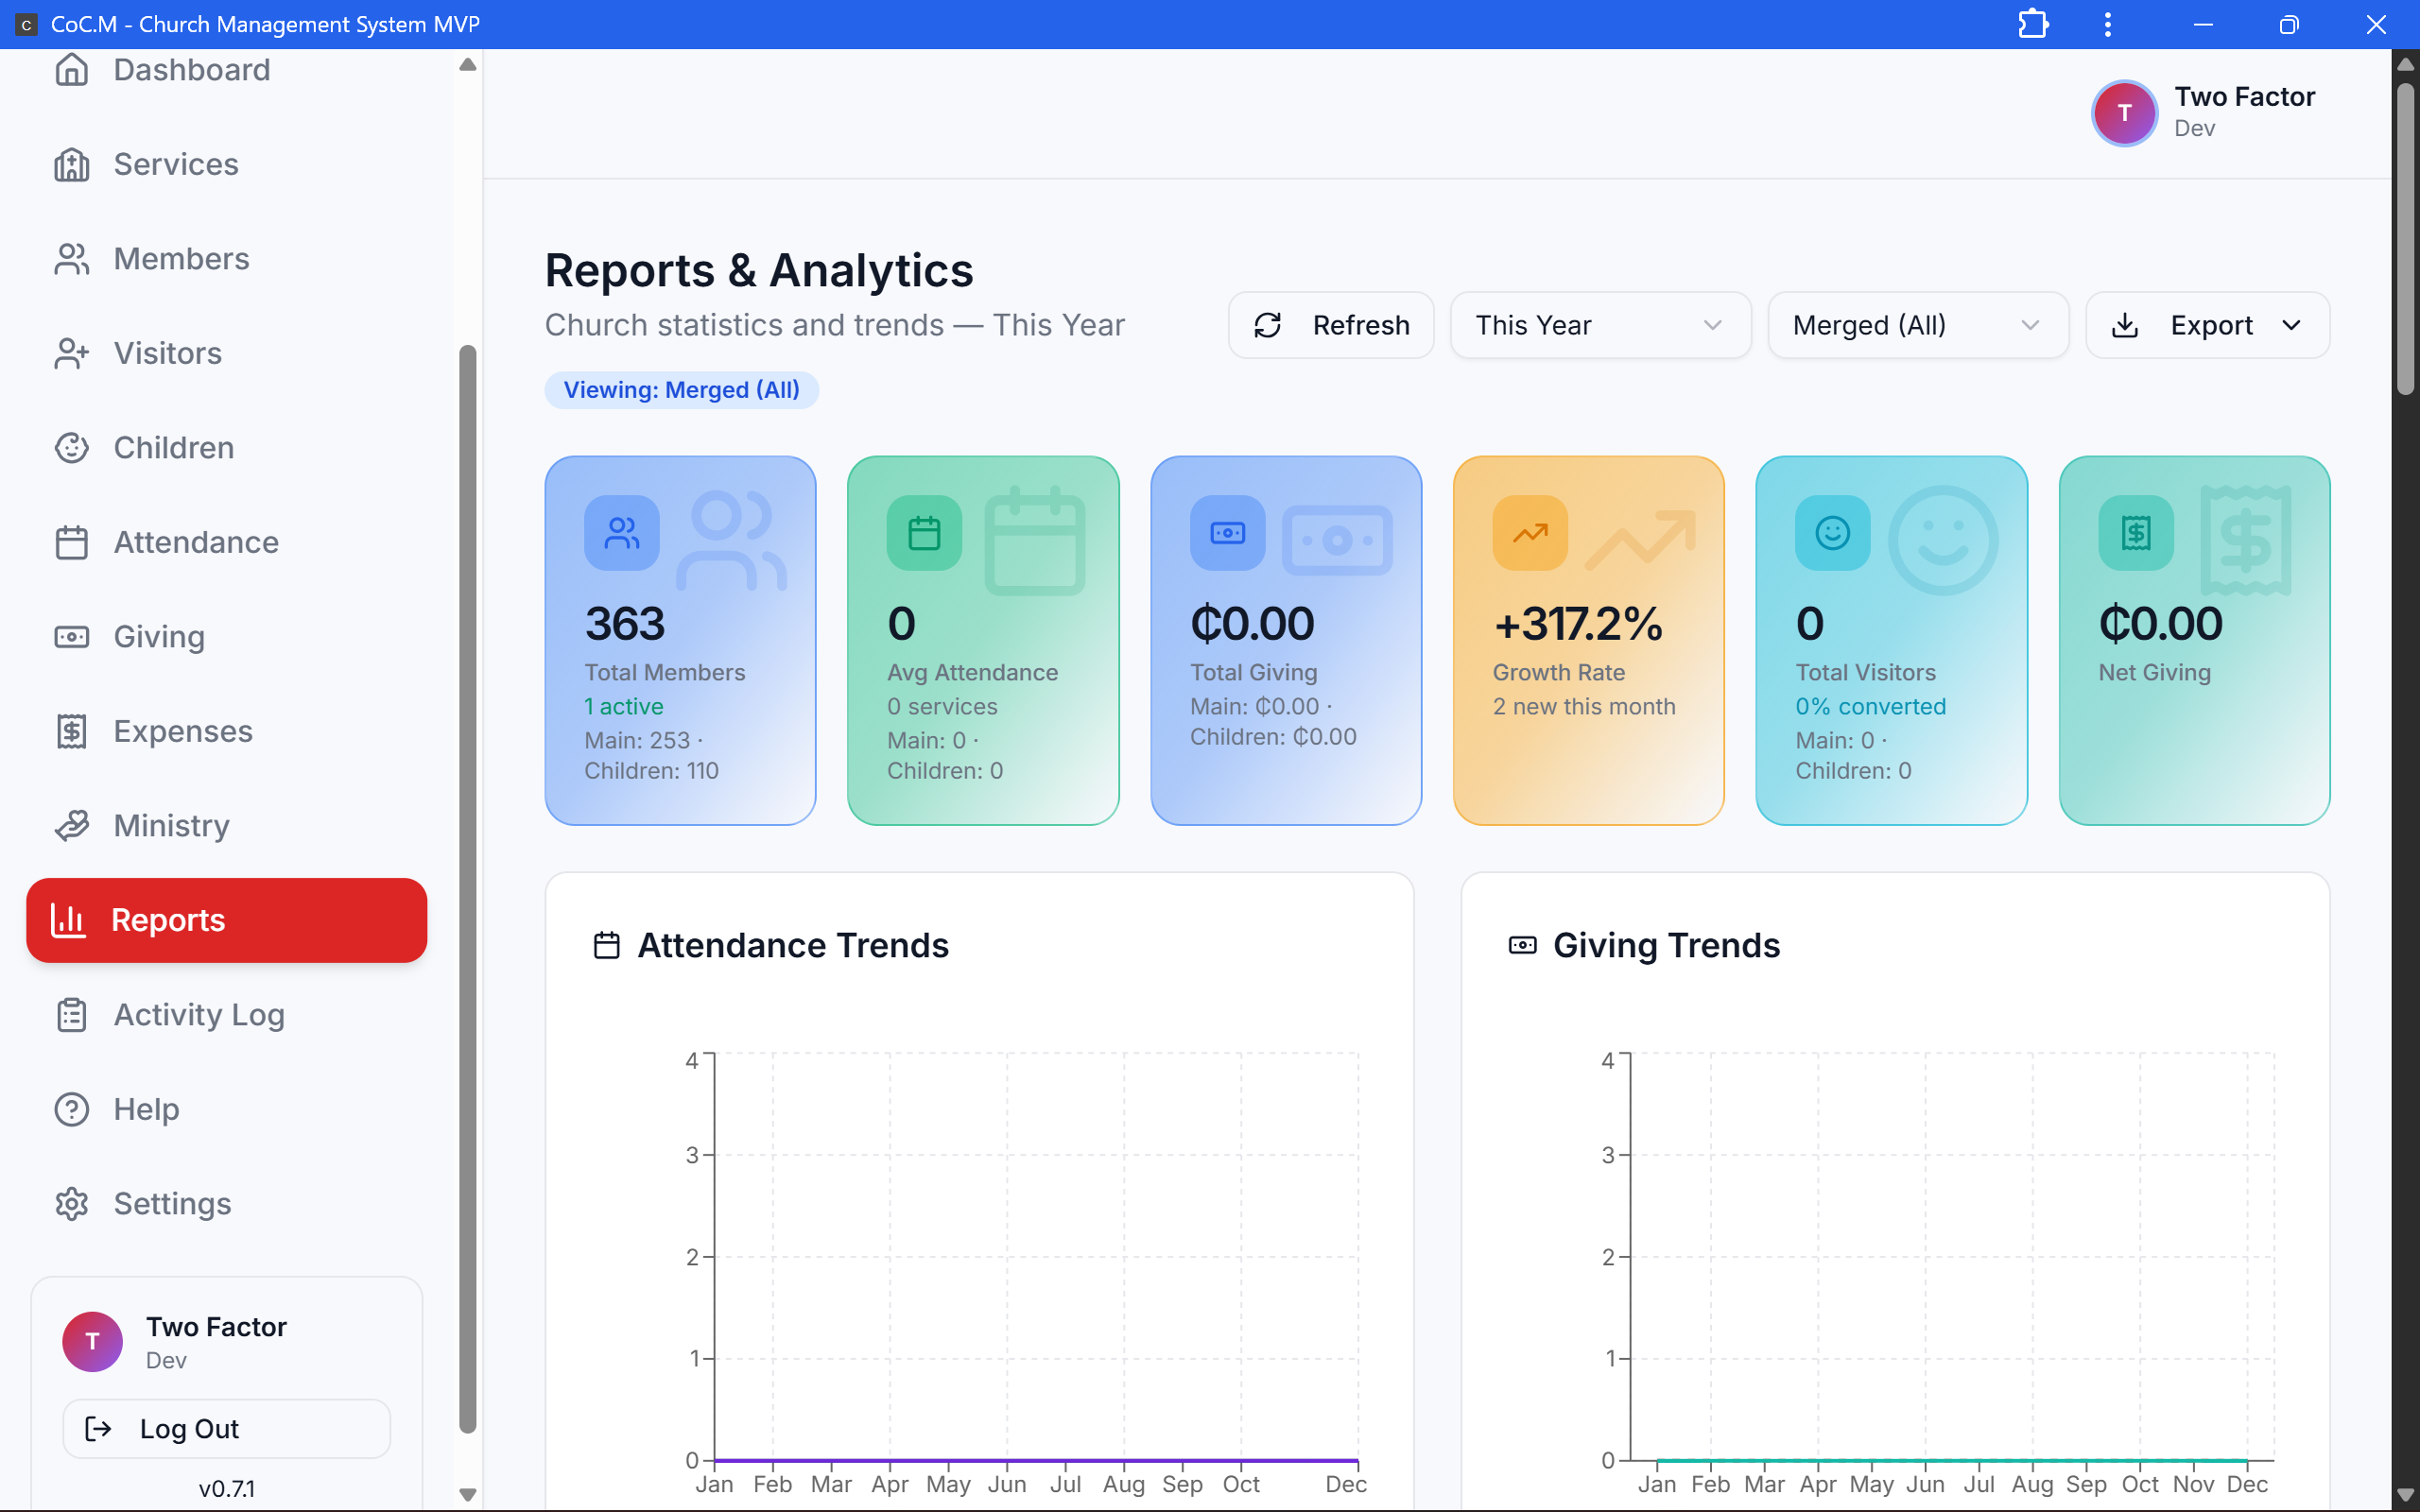This screenshot has height=1512, width=2420.
Task: Click the circular refresh arrows icon
Action: pyautogui.click(x=1268, y=325)
